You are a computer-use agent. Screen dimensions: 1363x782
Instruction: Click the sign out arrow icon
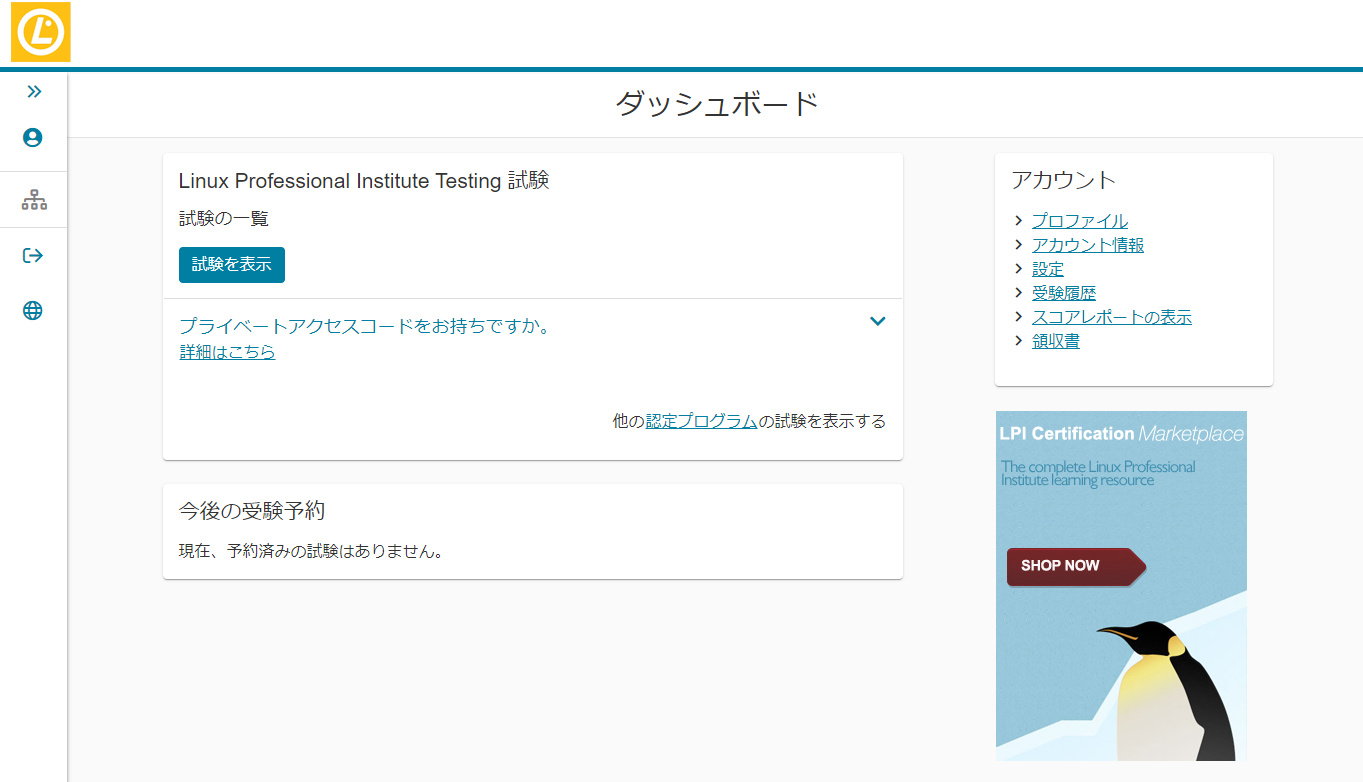tap(33, 256)
